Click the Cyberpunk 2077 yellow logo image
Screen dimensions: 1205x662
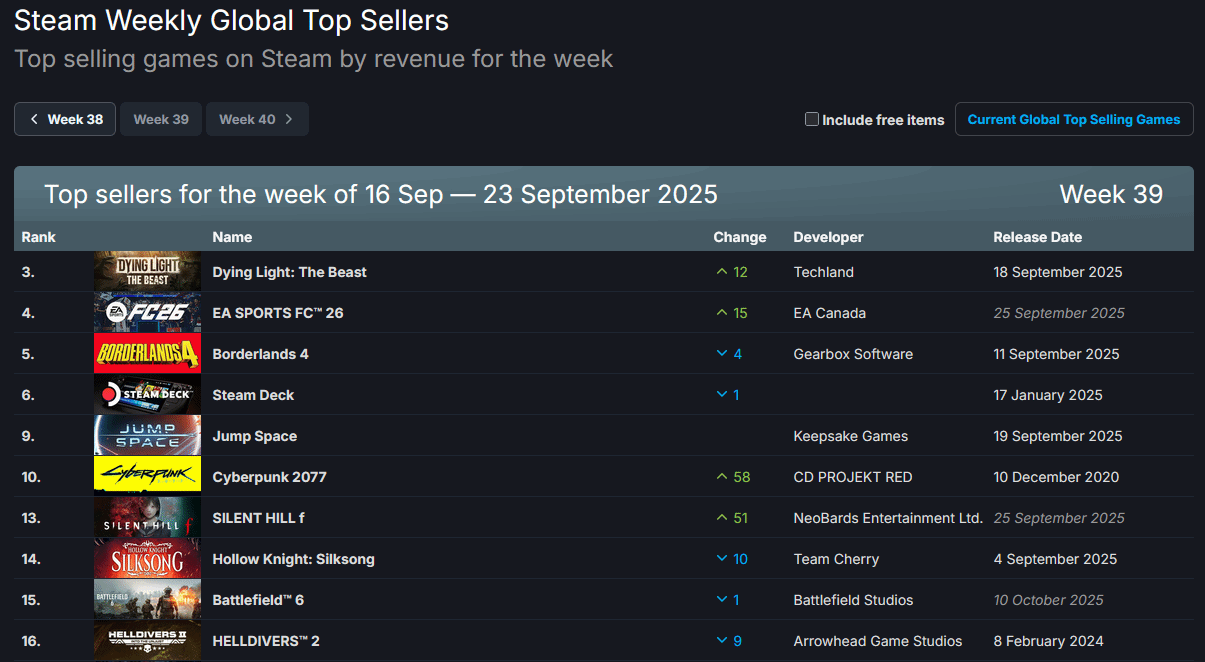[147, 477]
